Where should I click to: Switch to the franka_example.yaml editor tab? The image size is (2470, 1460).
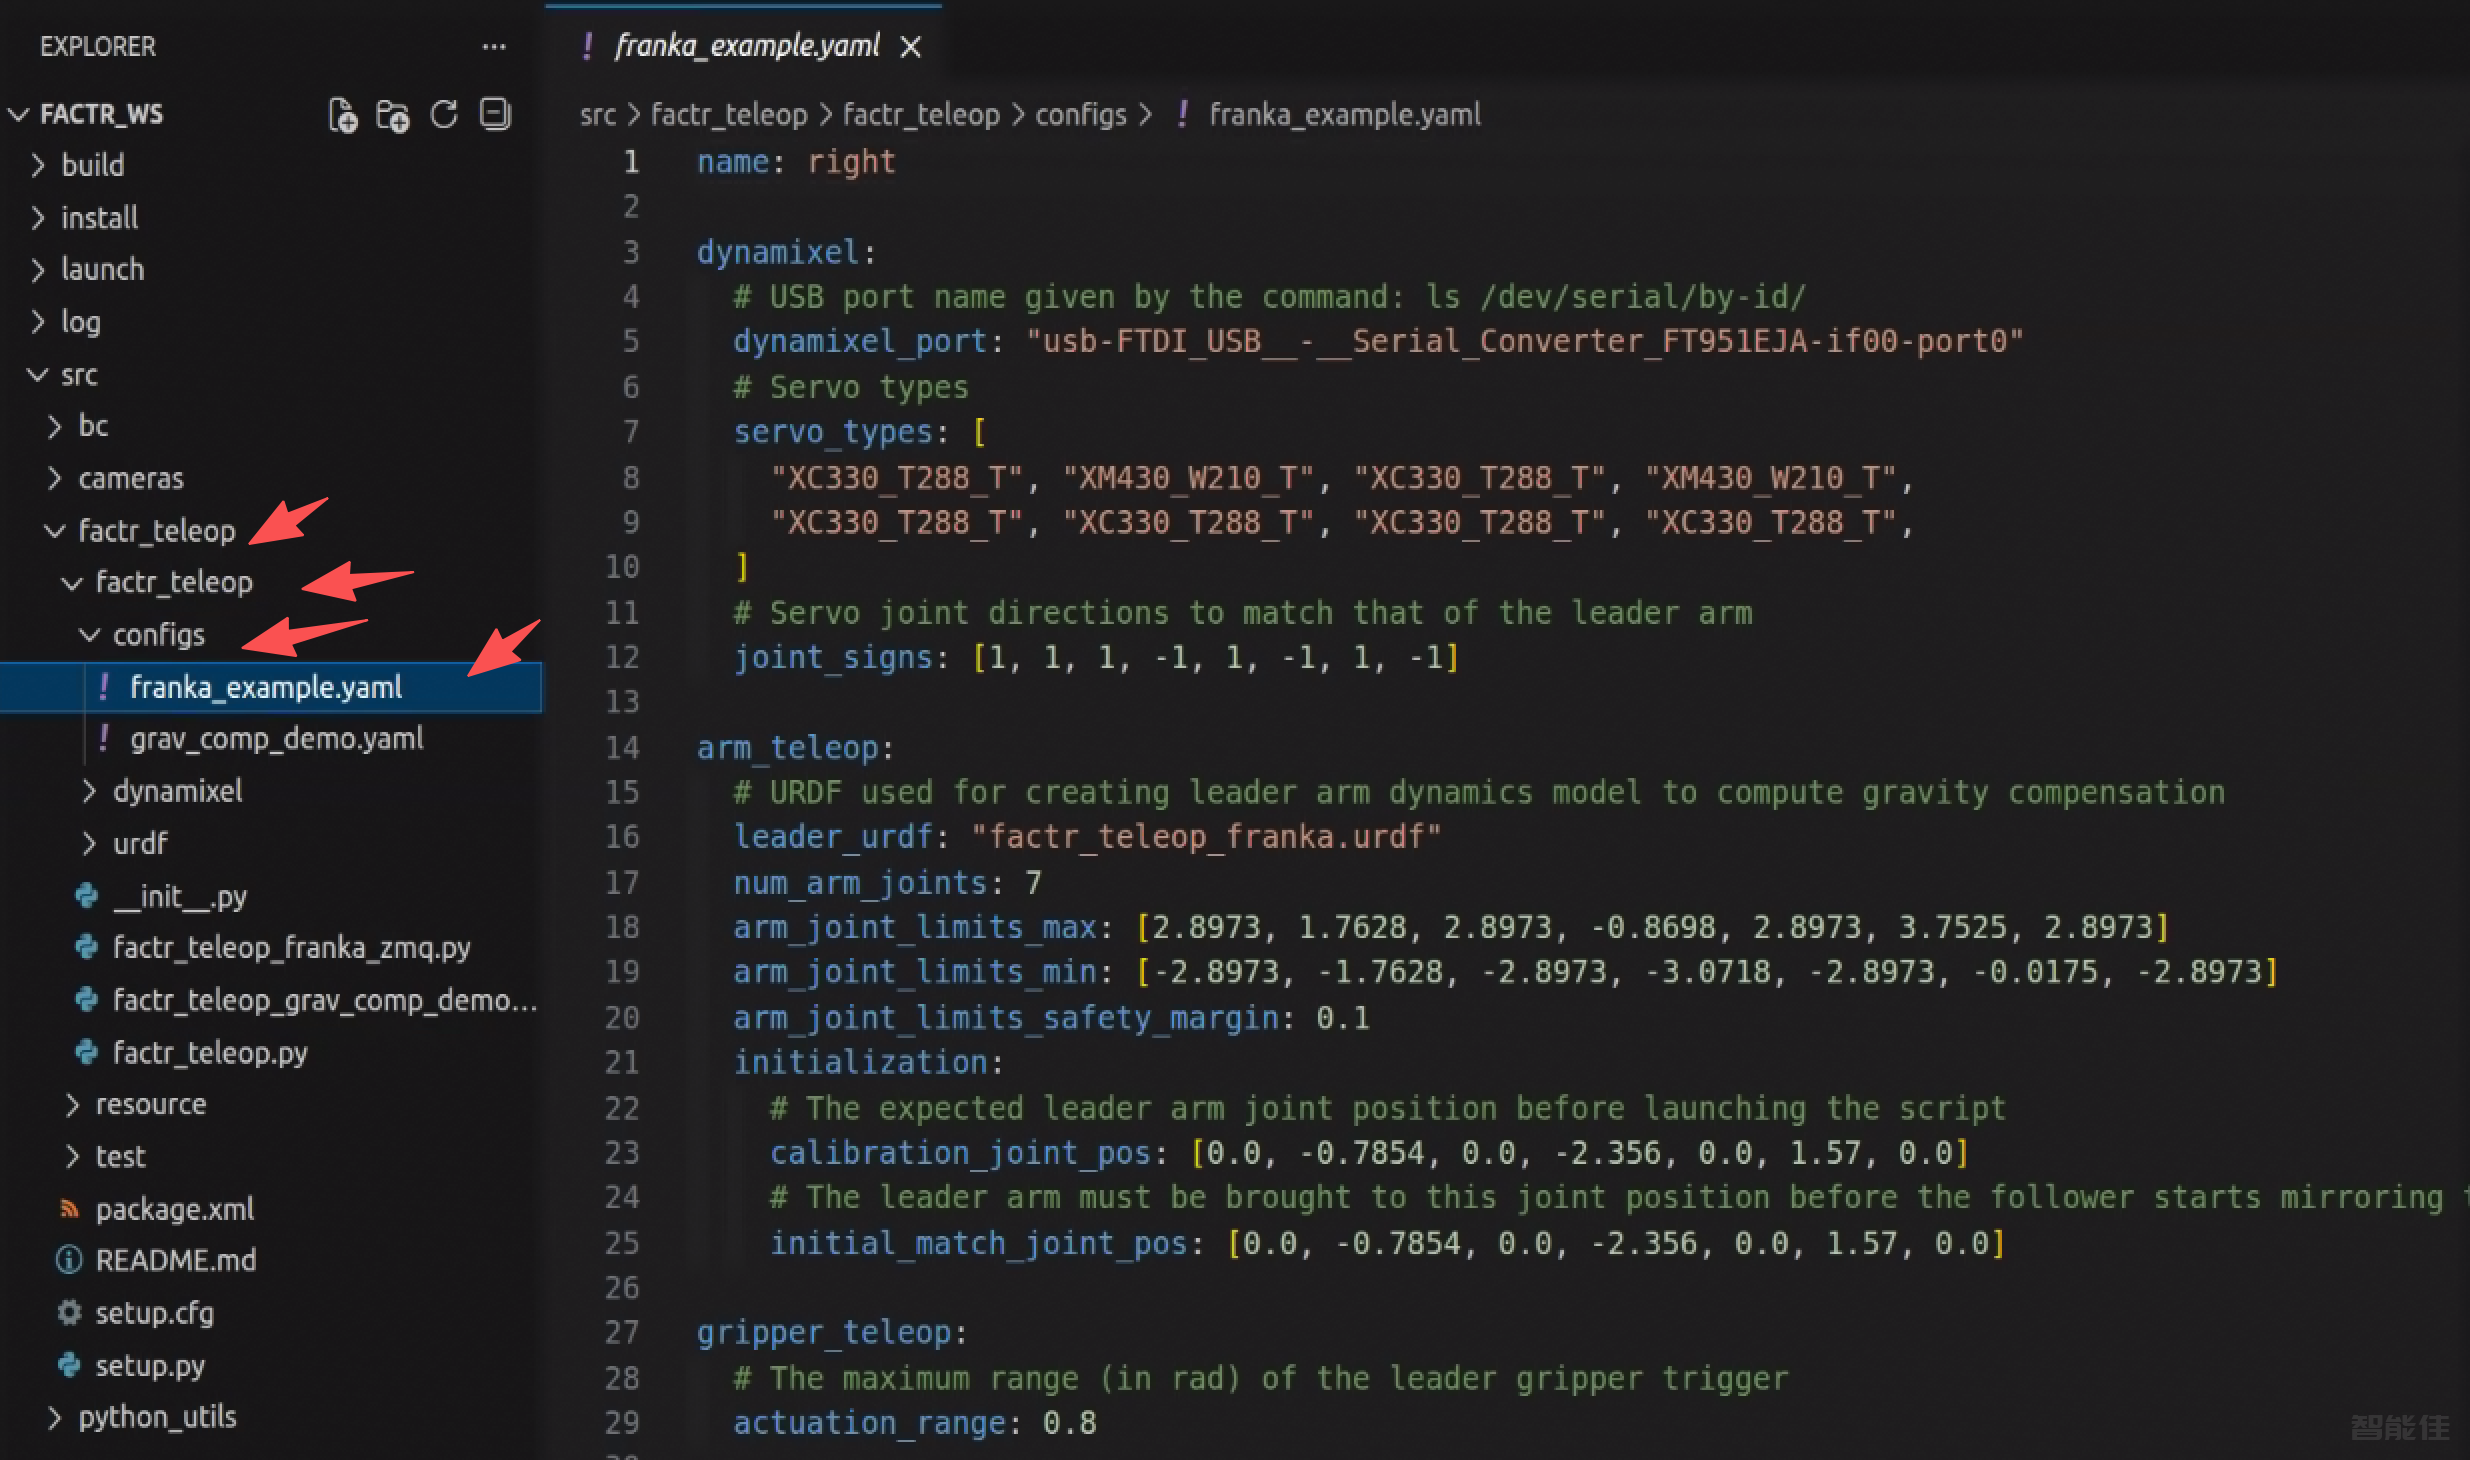click(x=746, y=46)
